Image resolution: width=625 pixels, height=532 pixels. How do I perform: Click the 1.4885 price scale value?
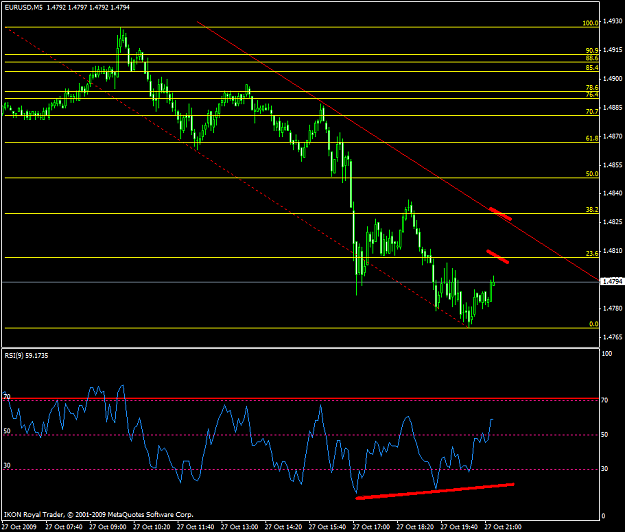(x=613, y=108)
